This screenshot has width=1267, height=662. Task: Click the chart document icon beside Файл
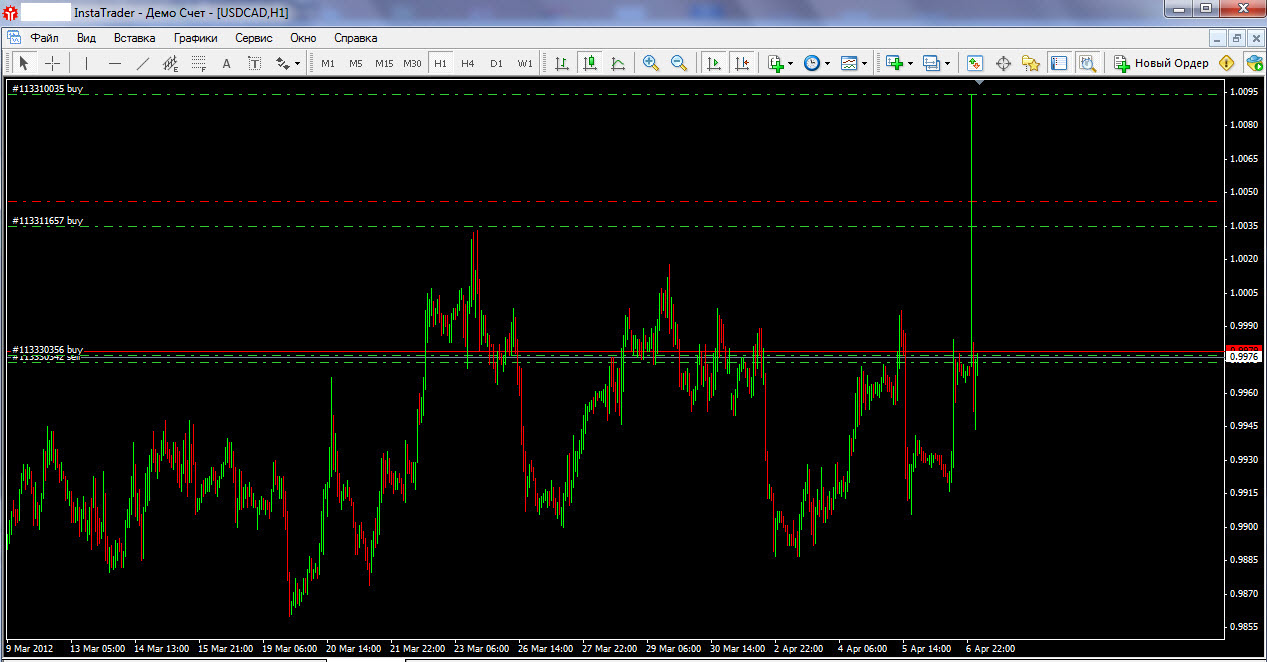pyautogui.click(x=14, y=37)
